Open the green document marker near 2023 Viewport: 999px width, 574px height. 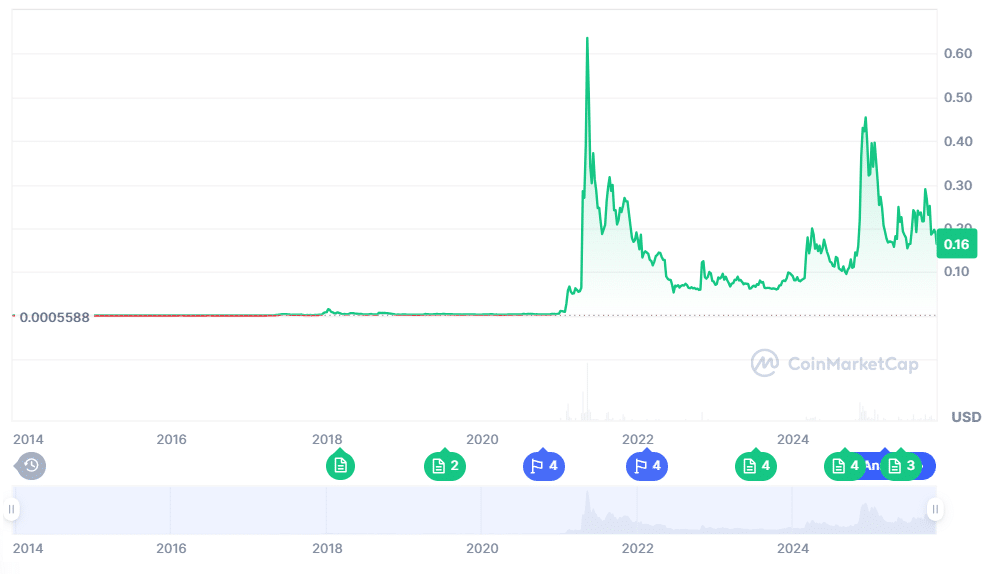coord(756,465)
